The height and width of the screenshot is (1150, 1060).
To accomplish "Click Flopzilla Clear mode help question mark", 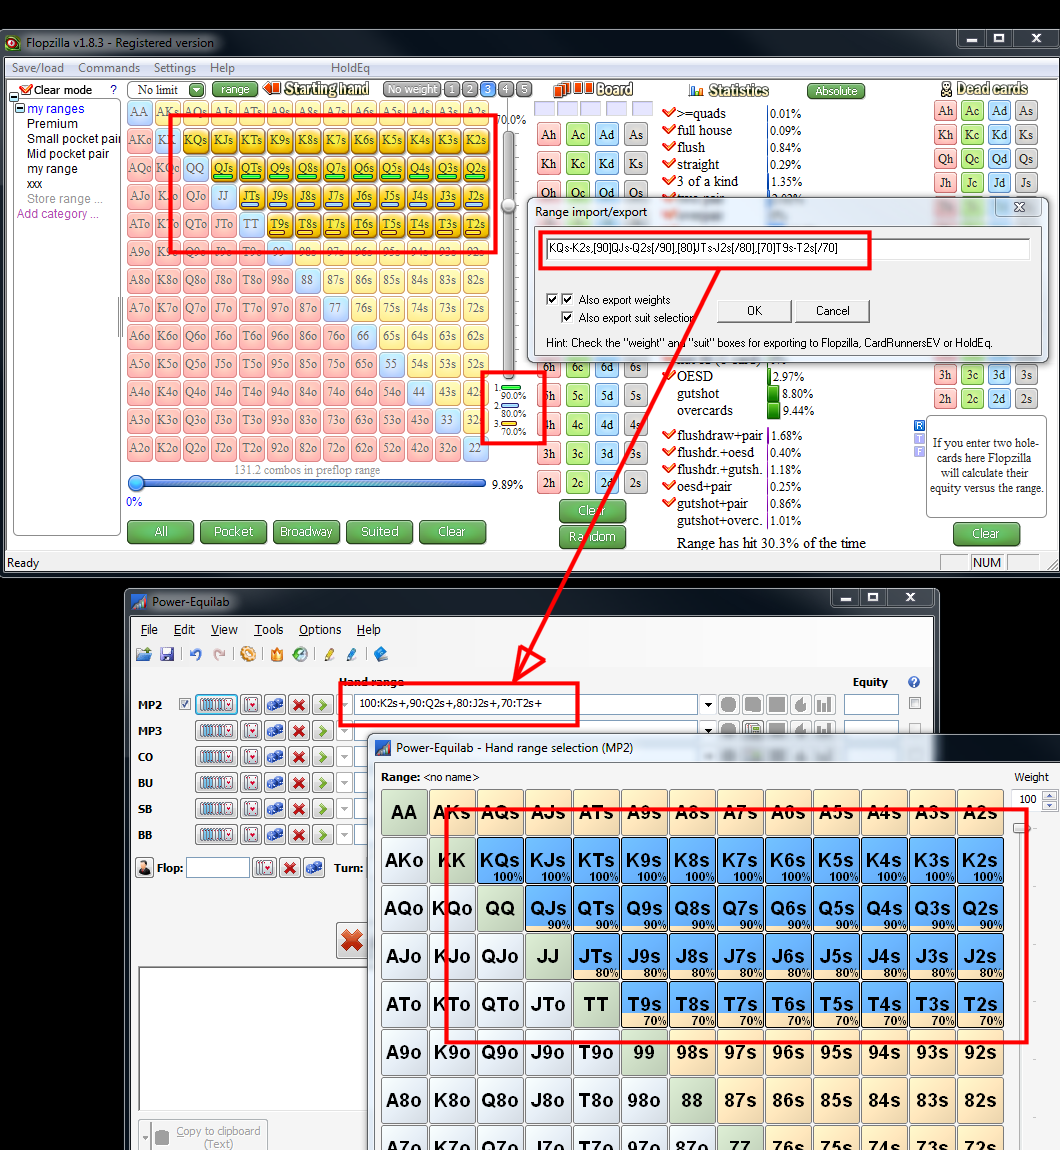I will click(x=113, y=89).
